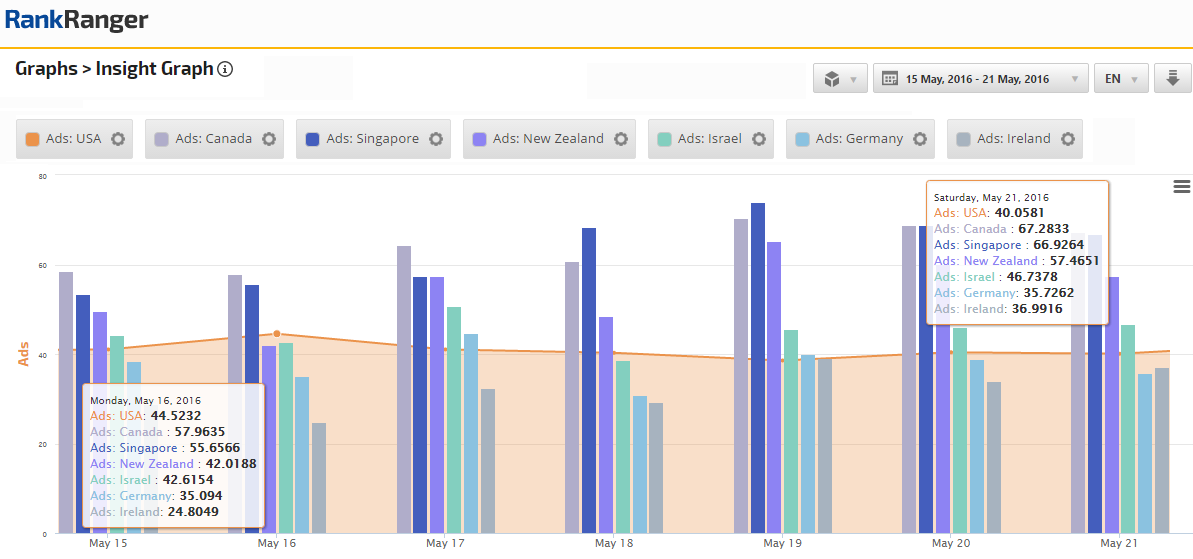Click the orange Ads: USA color swatch

point(32,139)
